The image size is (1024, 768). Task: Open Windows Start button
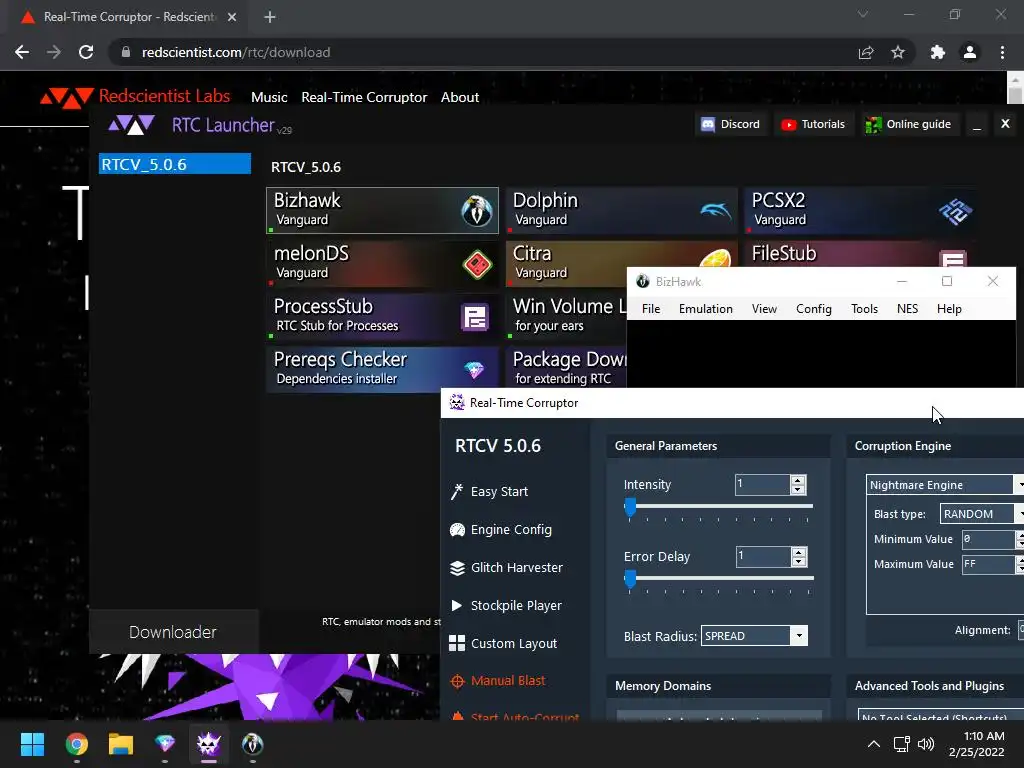32,744
